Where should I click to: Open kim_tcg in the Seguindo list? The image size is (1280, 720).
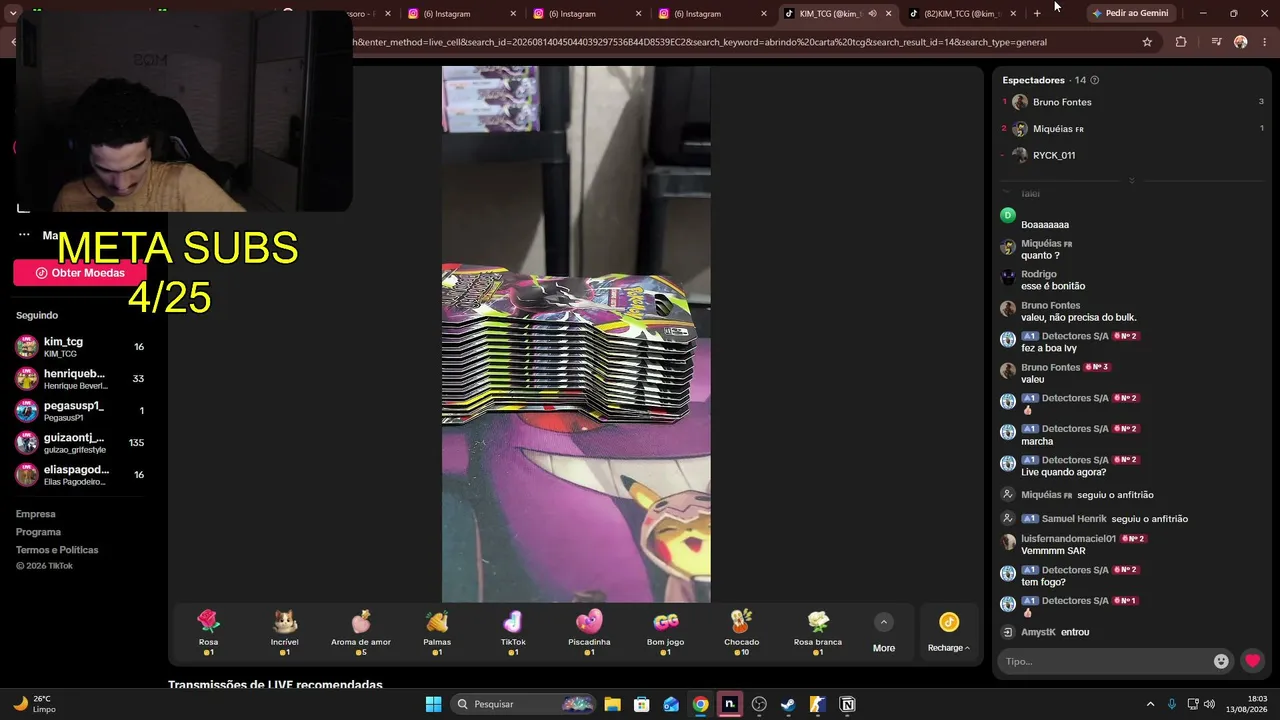[80, 347]
